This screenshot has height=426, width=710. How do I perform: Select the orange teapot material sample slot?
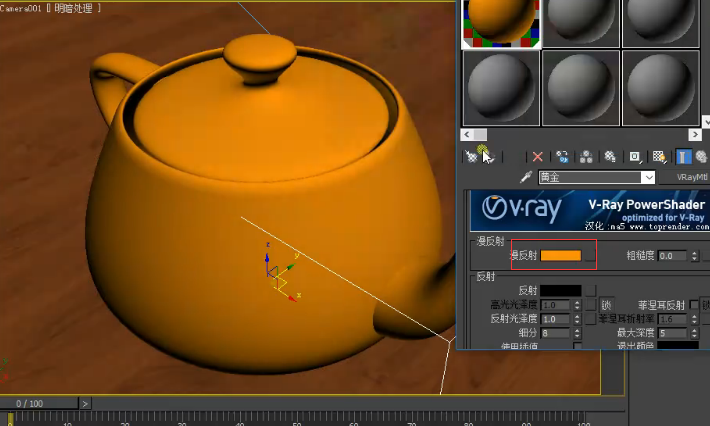point(501,22)
